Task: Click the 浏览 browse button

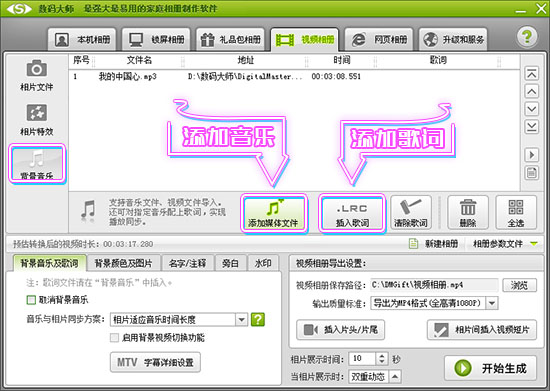Action: (x=519, y=285)
